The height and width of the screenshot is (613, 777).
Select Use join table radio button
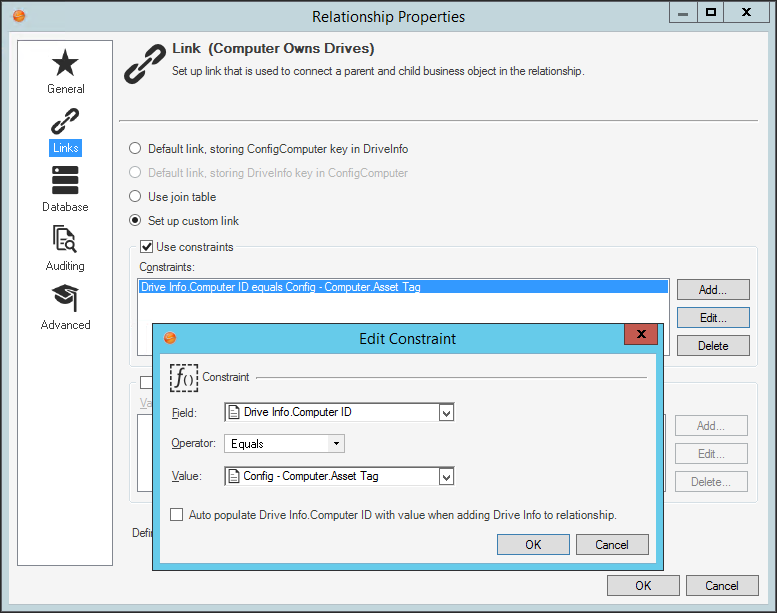(135, 196)
